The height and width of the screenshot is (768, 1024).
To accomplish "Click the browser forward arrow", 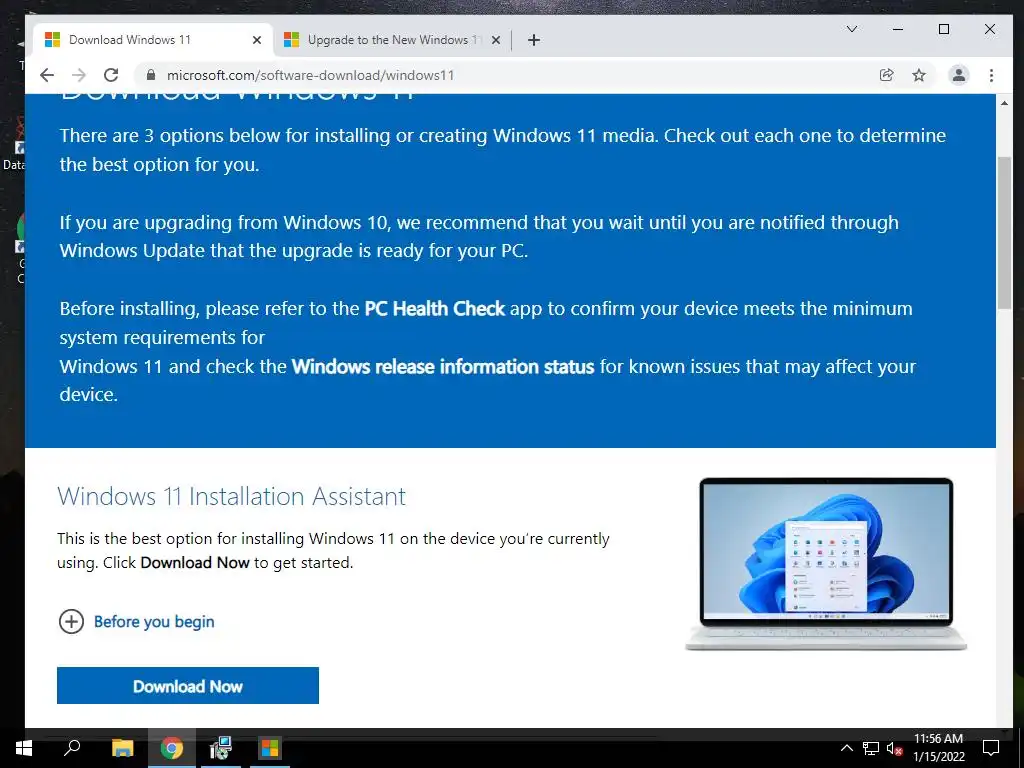I will point(79,75).
